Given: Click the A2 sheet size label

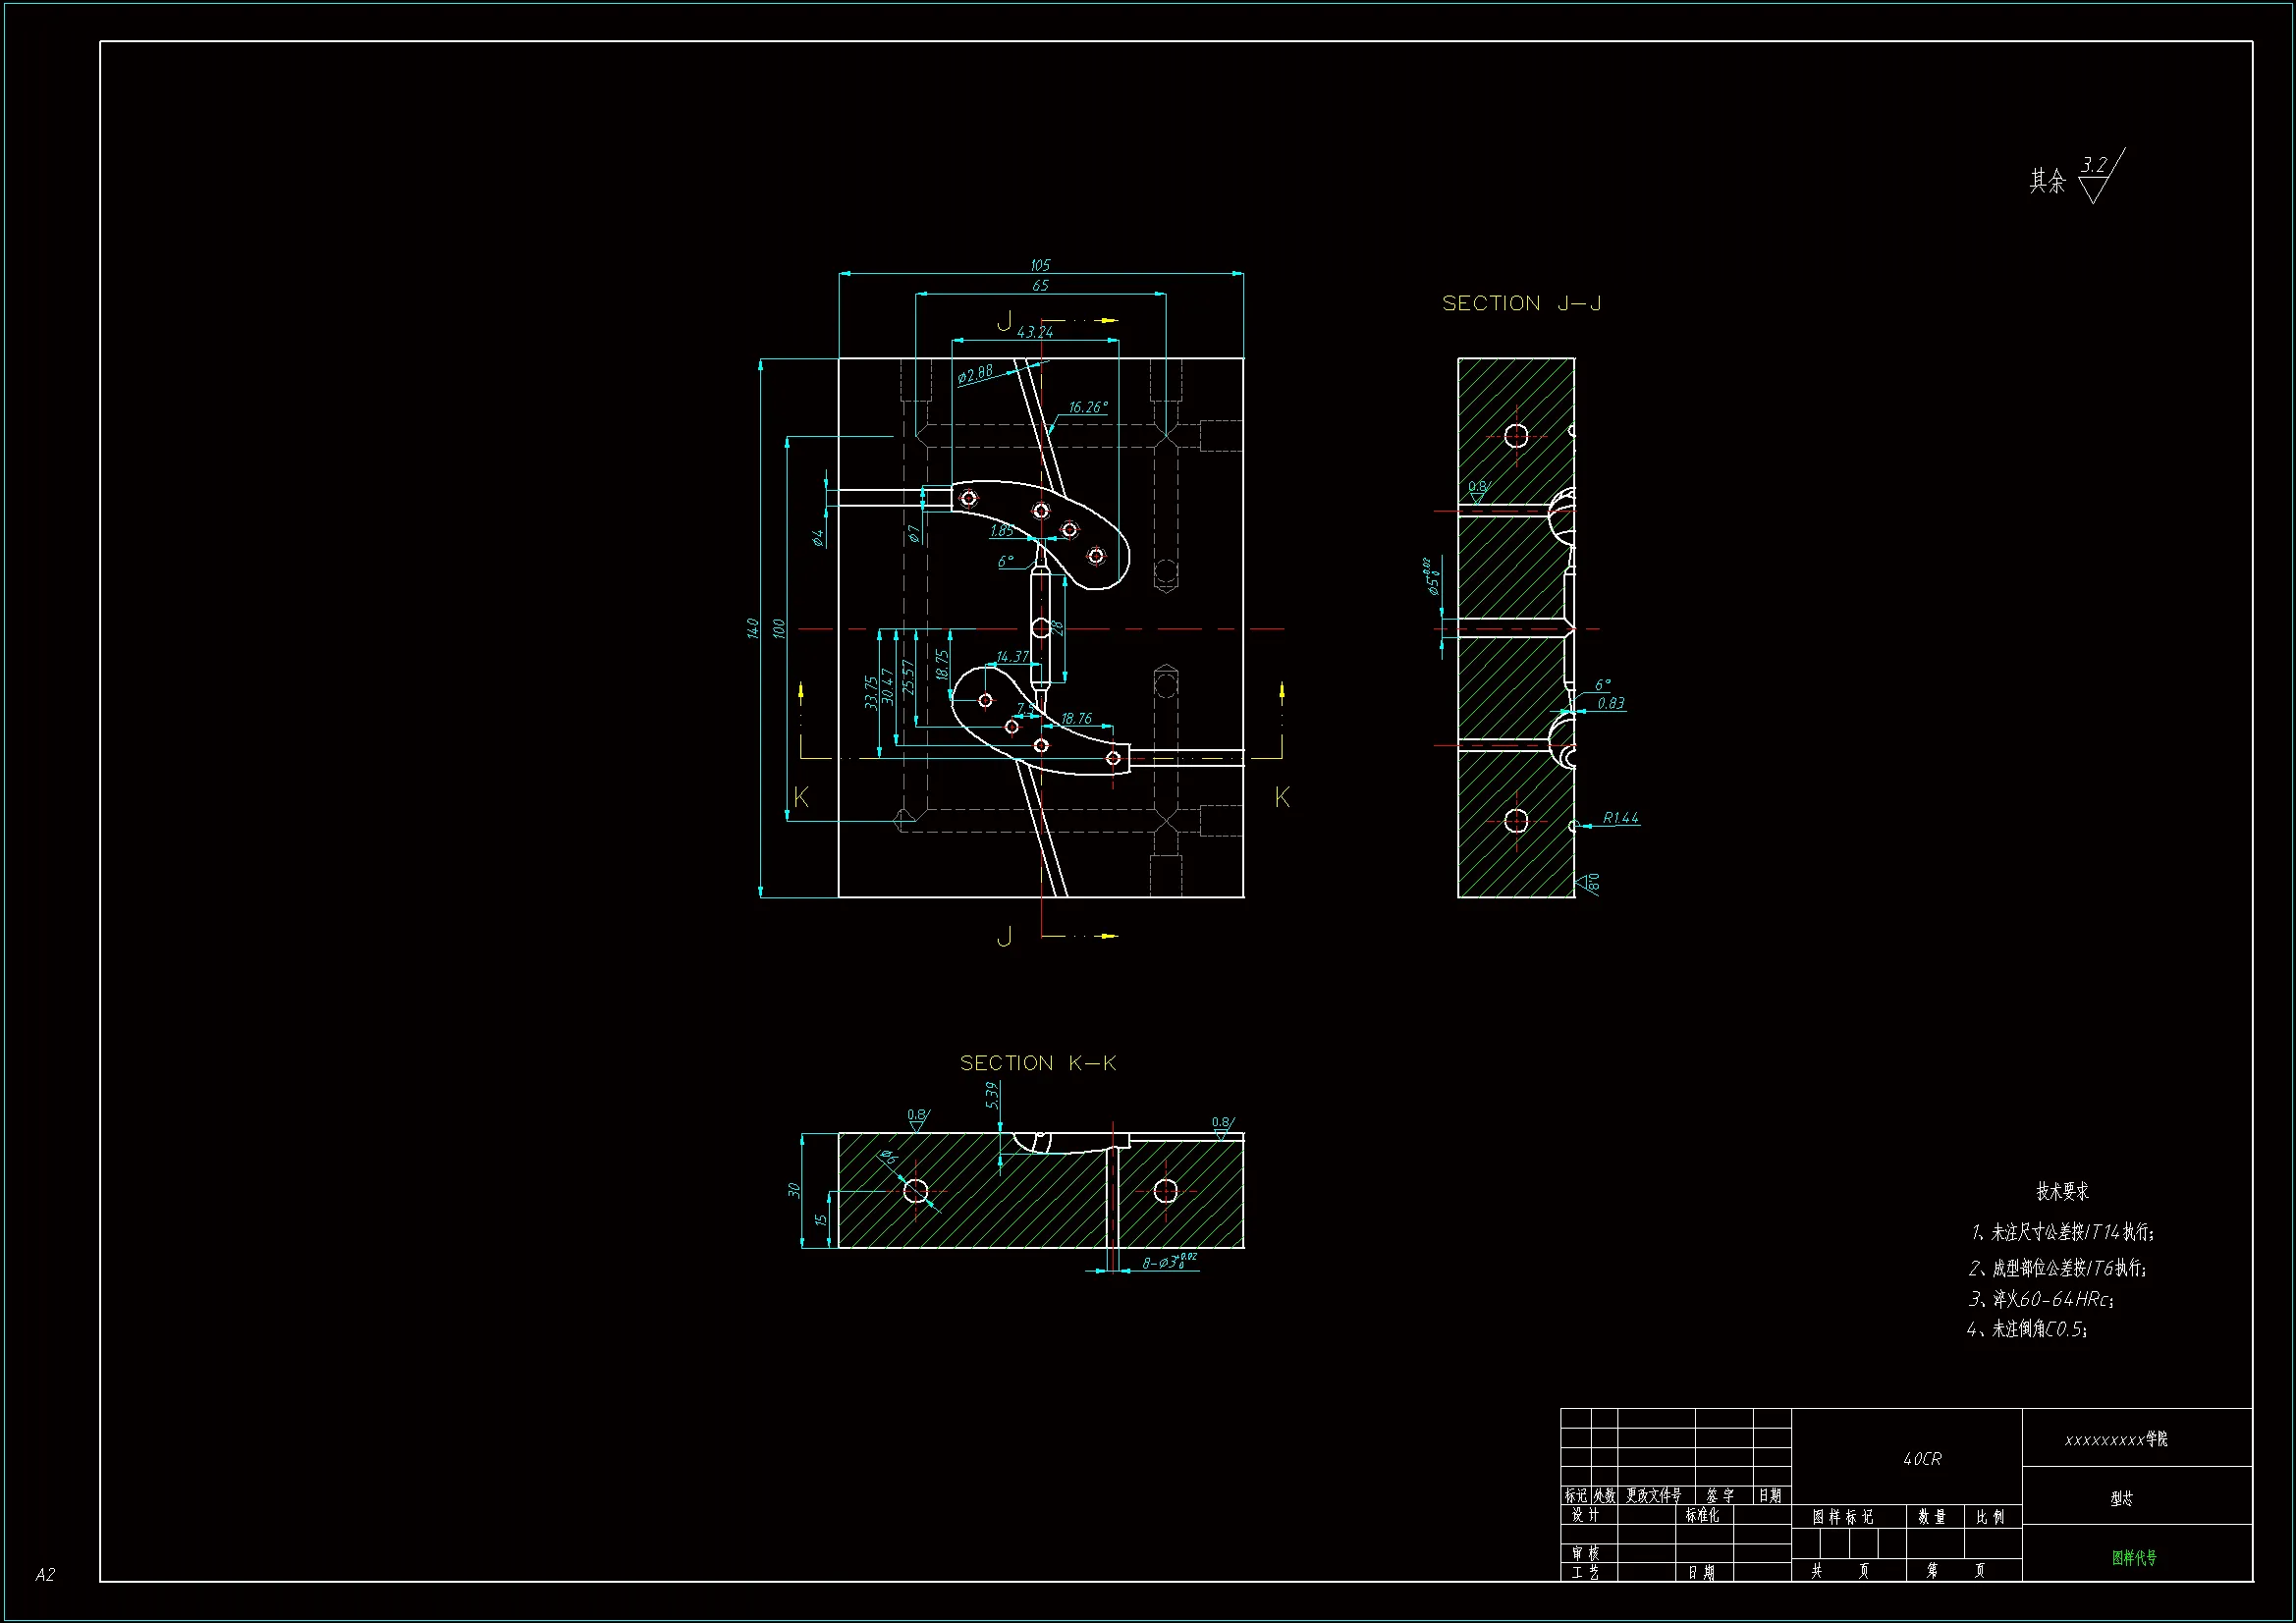Looking at the screenshot, I should click(45, 1574).
